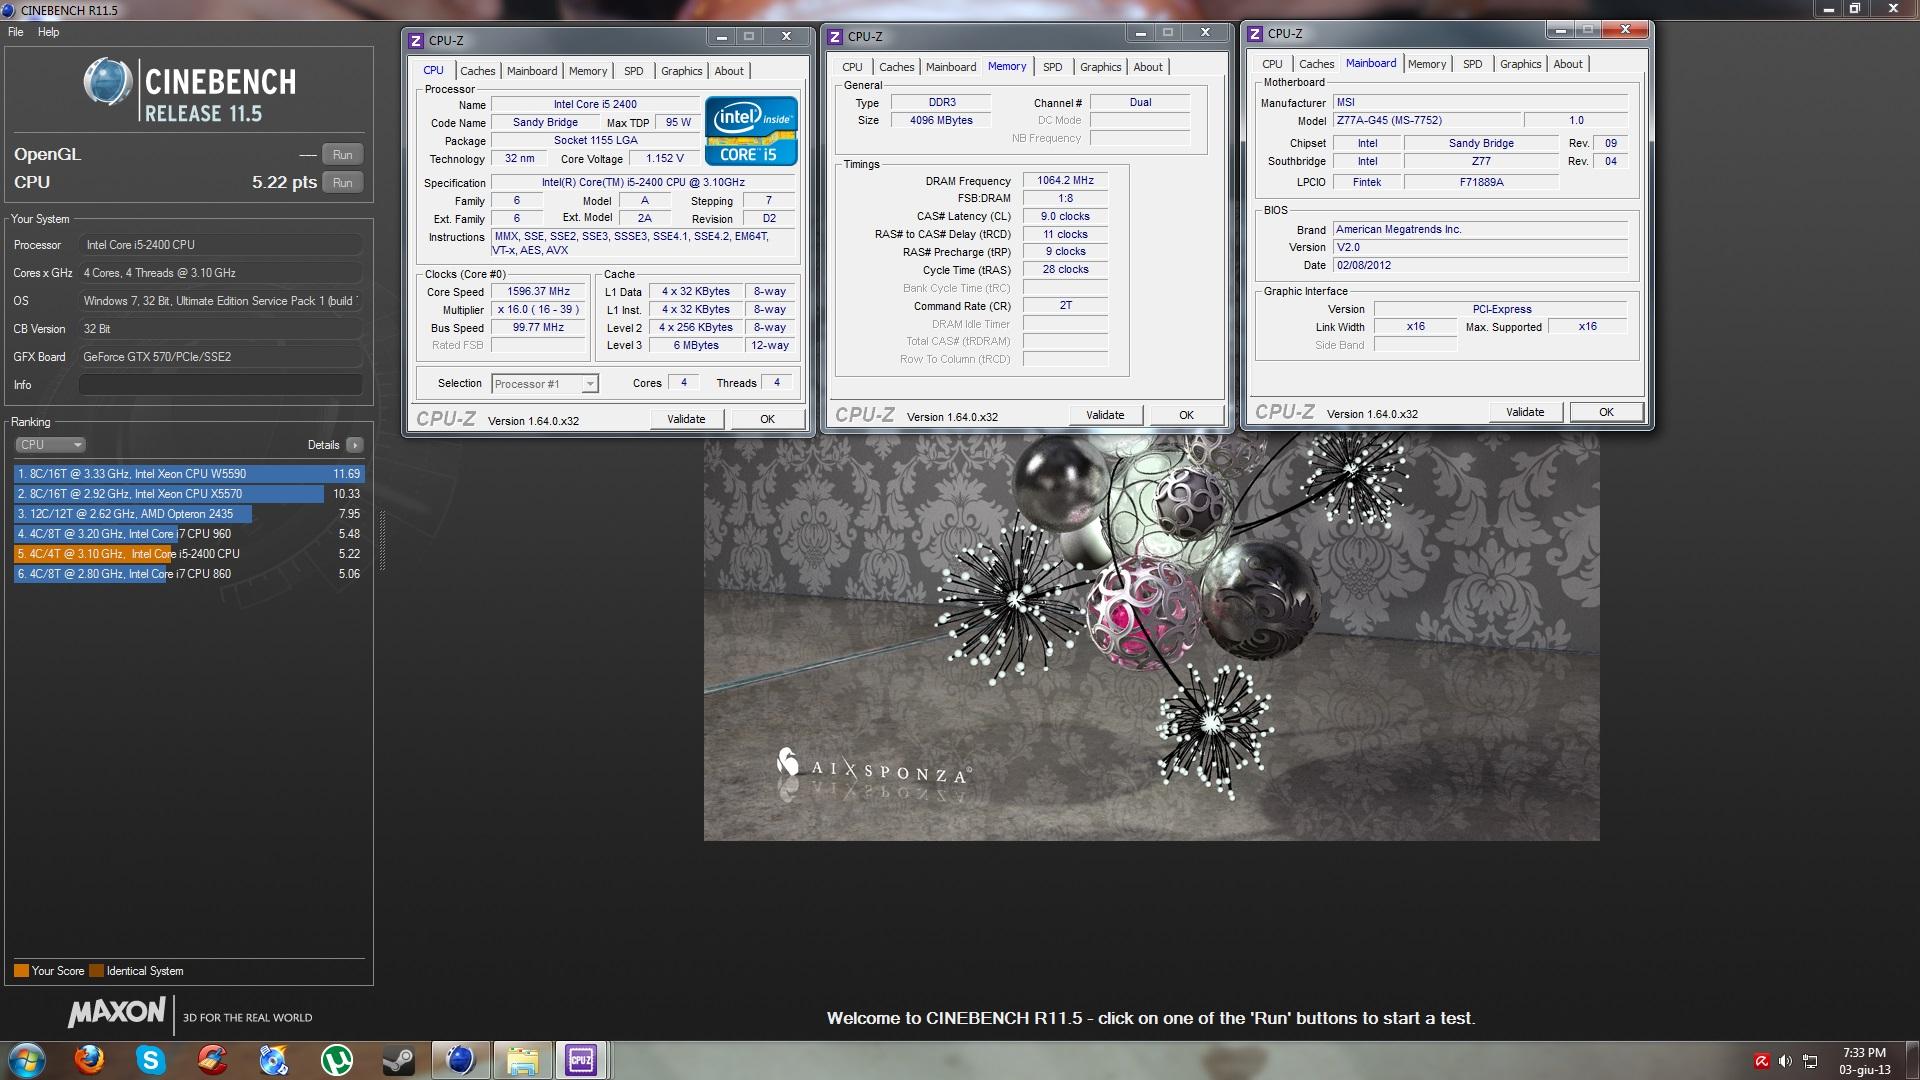Click the Show Desktop strip beside the clock
1920x1080 pixels.
[x=1912, y=1060]
